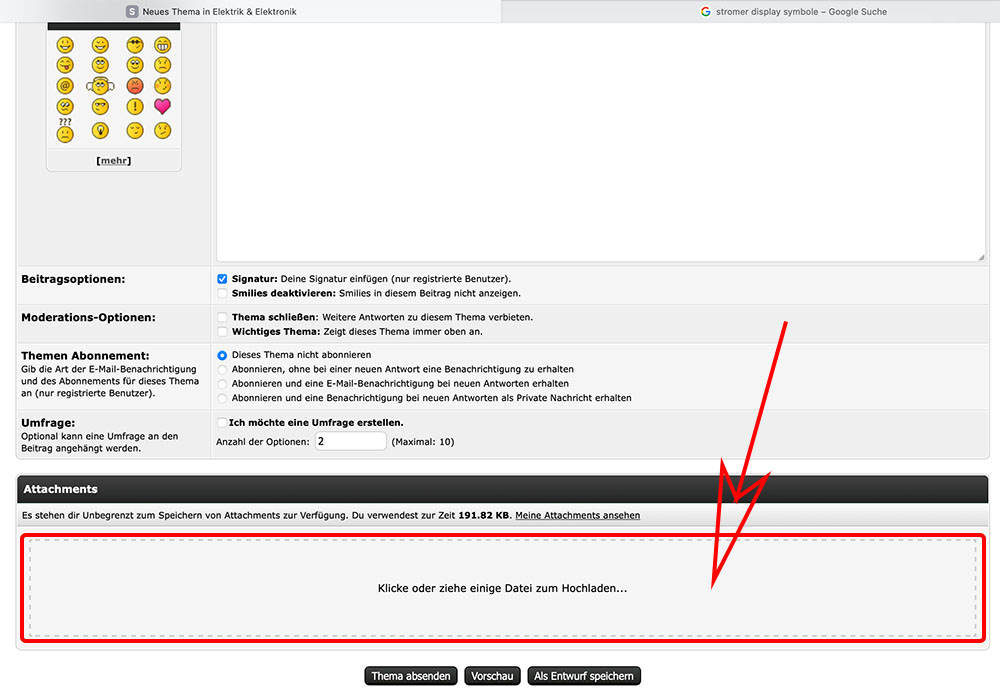Screen dimensions: 1000x695
Task: Insert the pink heart smiley
Action: 162,107
